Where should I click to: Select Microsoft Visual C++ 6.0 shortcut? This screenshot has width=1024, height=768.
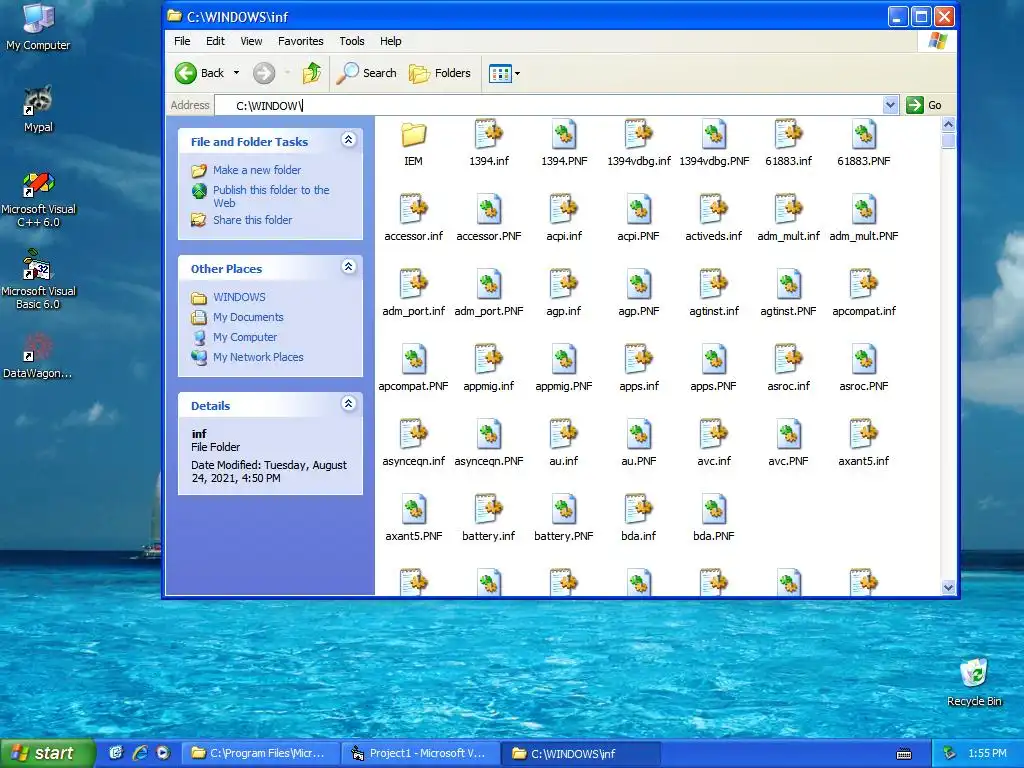point(38,199)
